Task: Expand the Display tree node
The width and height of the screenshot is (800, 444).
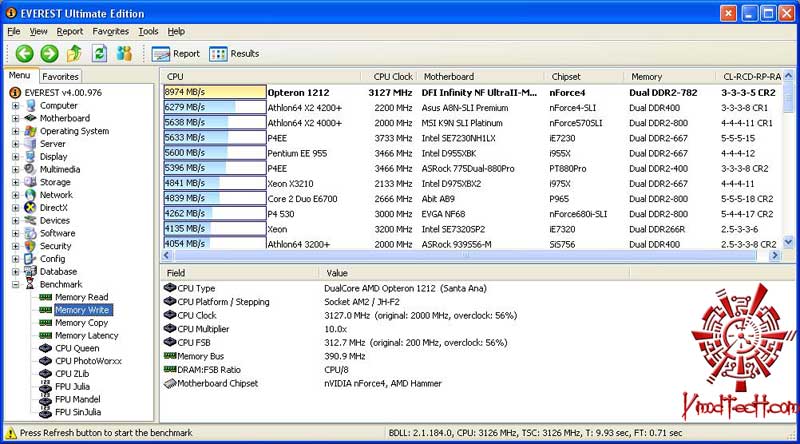Action: [15, 157]
